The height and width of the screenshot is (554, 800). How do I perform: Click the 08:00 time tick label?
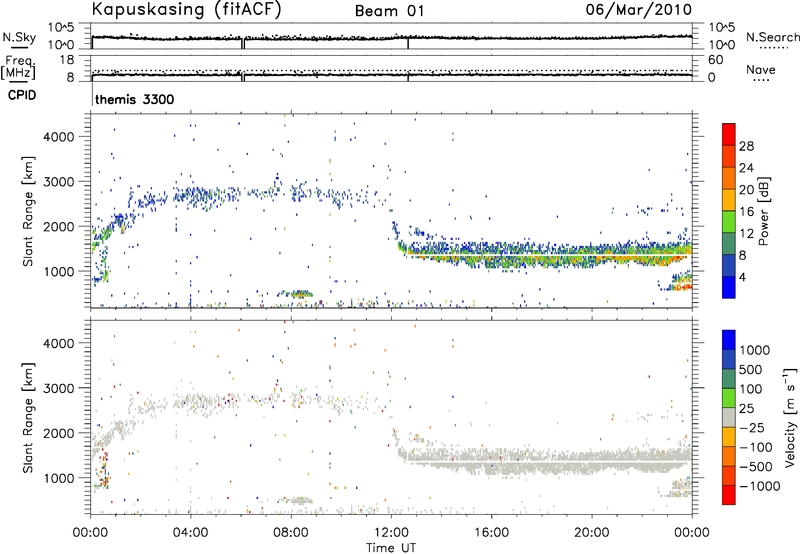[291, 533]
